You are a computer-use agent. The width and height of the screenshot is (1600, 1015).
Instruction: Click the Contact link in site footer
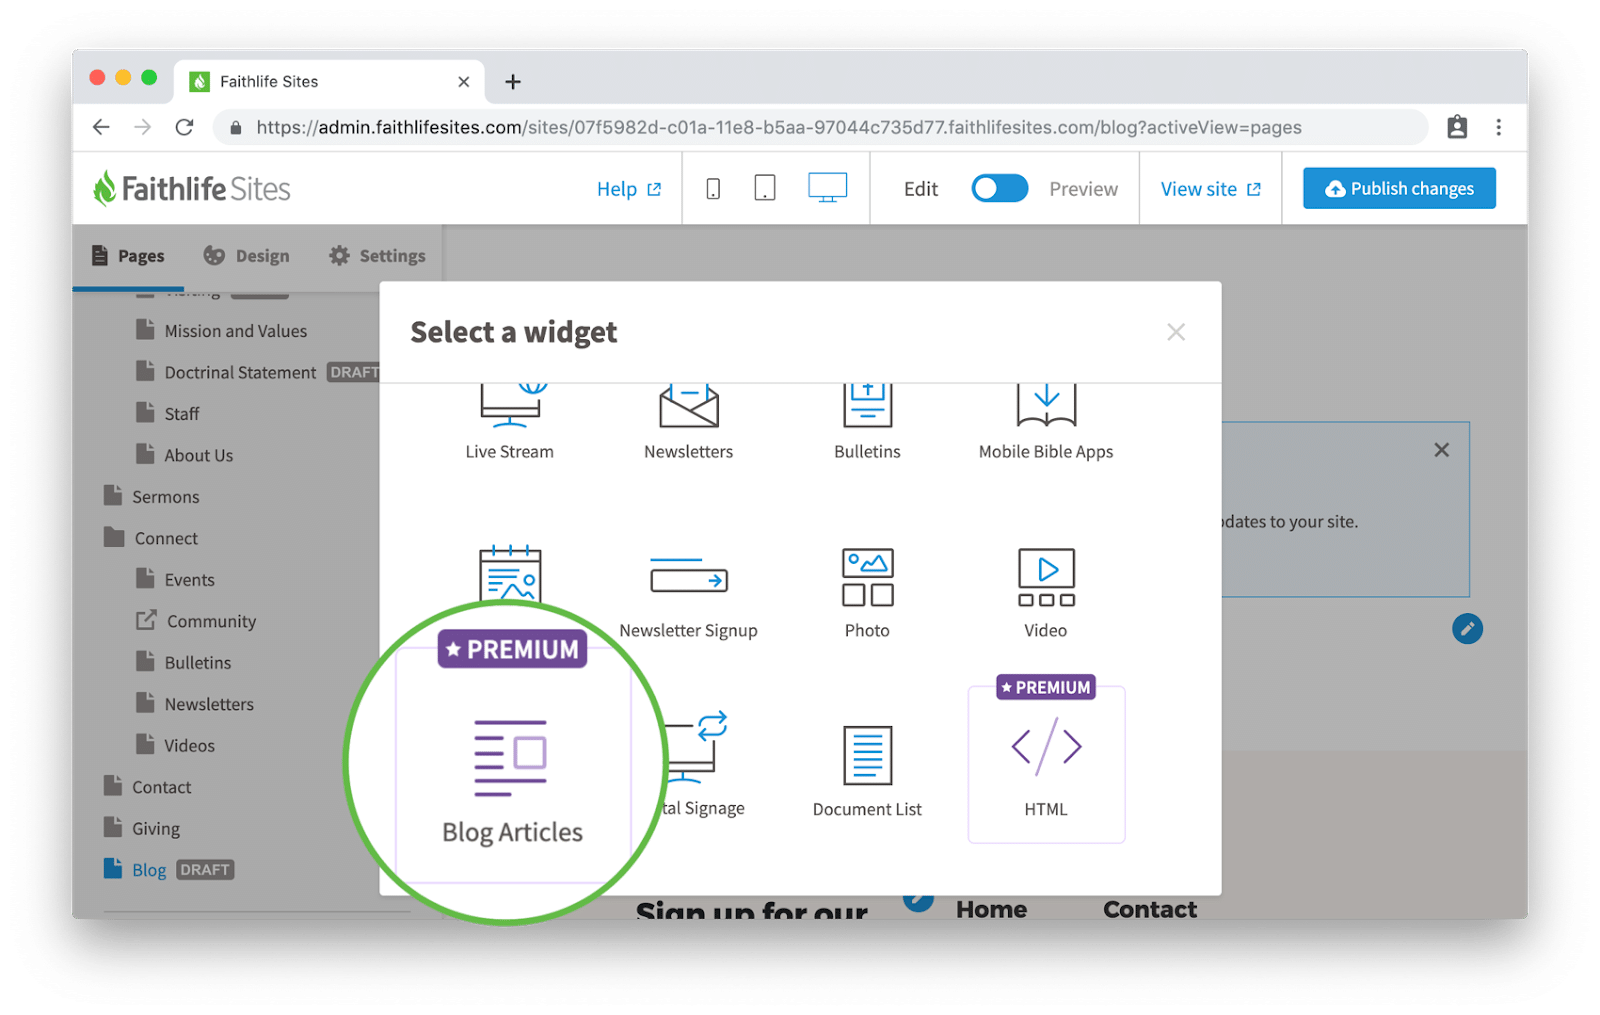(1150, 908)
